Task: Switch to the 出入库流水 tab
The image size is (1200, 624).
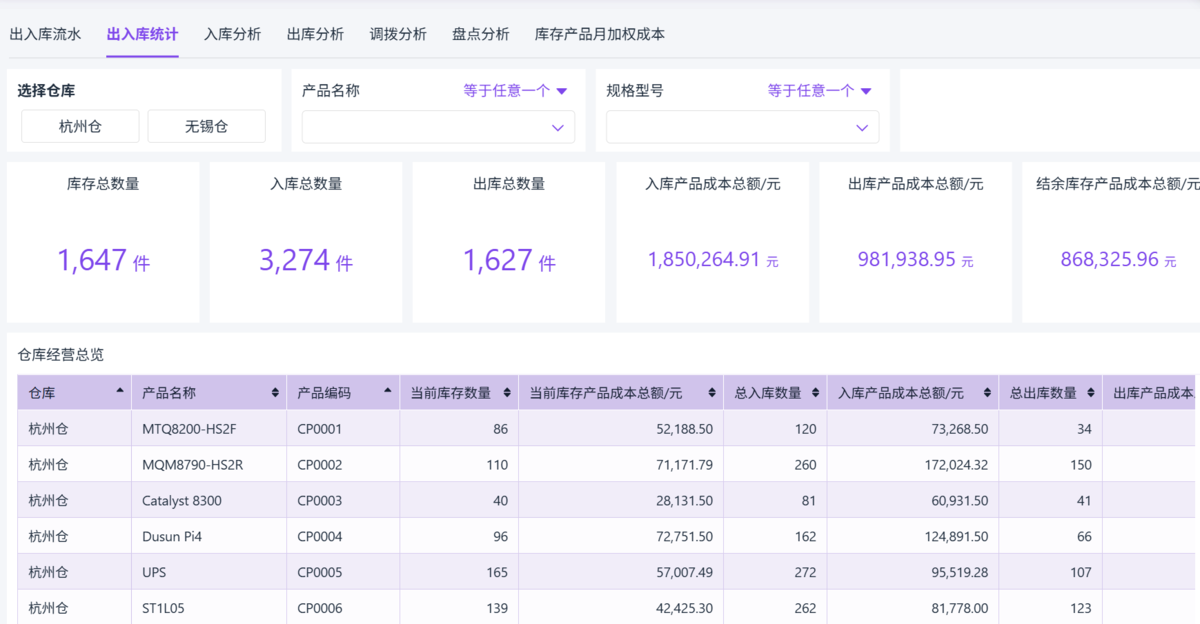Action: point(45,34)
